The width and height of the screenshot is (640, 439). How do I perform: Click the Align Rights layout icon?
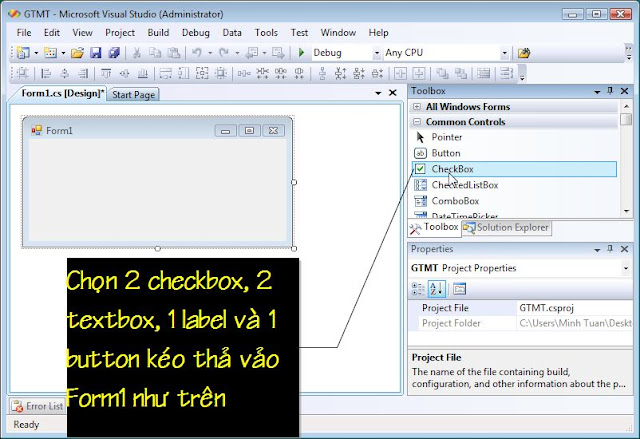(x=83, y=73)
